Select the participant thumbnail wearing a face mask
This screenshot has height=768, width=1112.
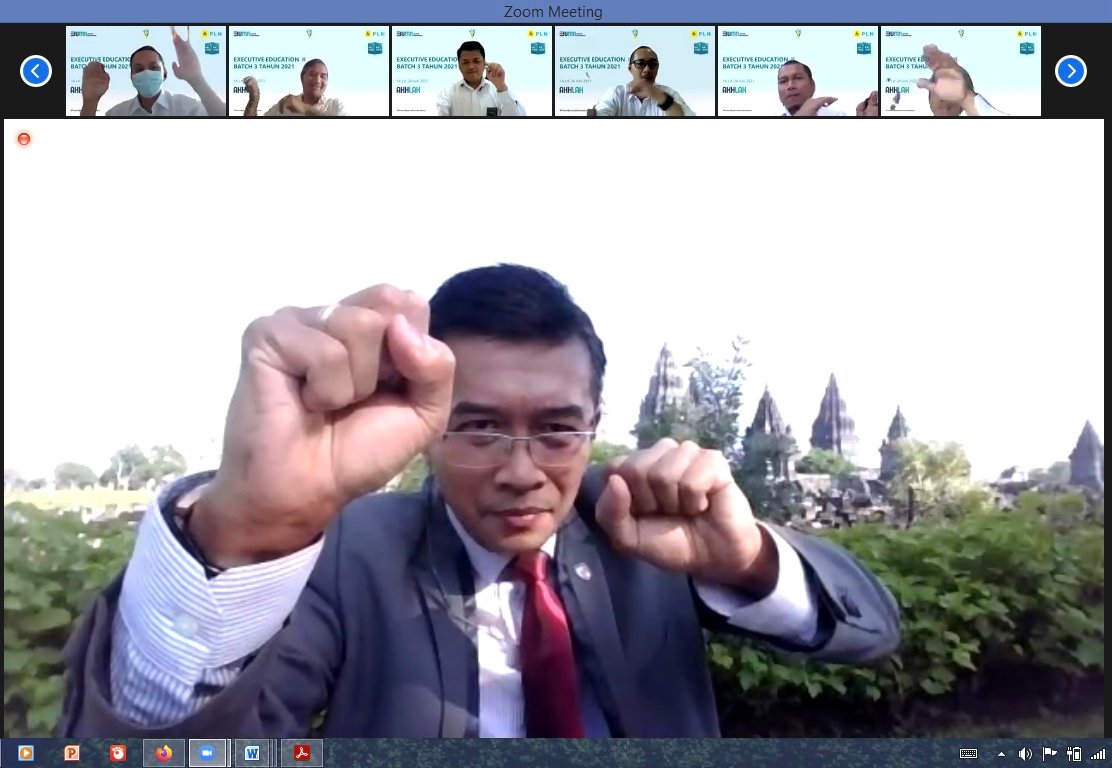coord(146,71)
